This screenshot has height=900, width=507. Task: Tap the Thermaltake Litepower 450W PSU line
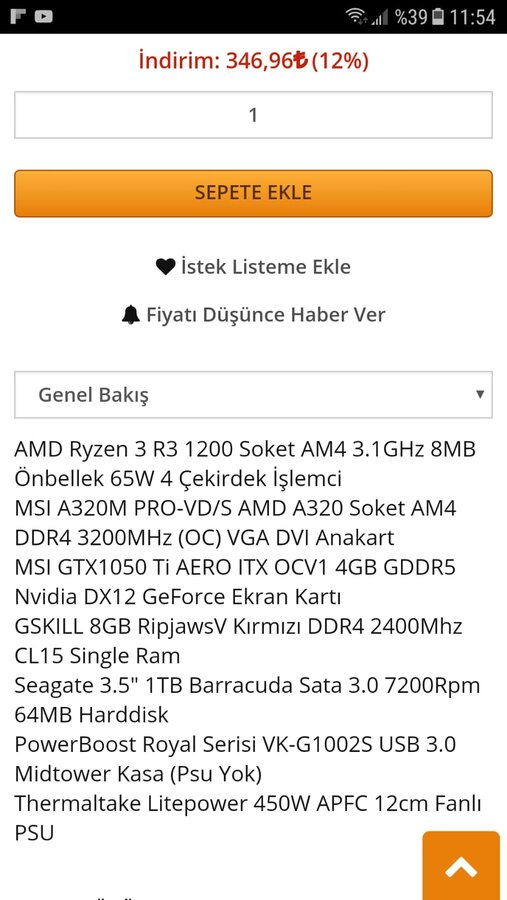pyautogui.click(x=248, y=818)
